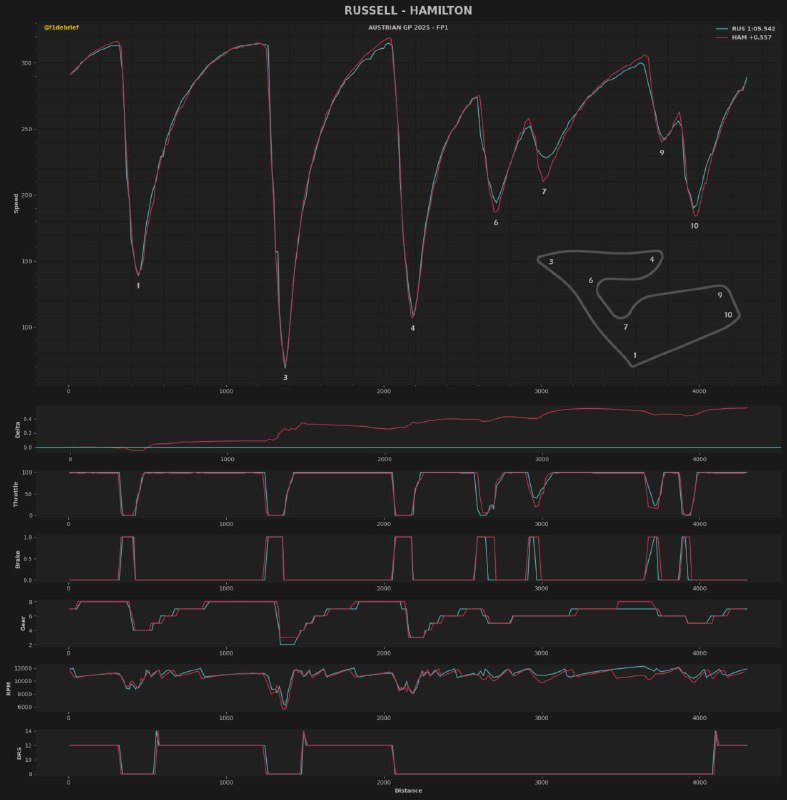Click the '0.2' tick on the Delta axis
Image resolution: width=787 pixels, height=800 pixels.
coord(28,433)
